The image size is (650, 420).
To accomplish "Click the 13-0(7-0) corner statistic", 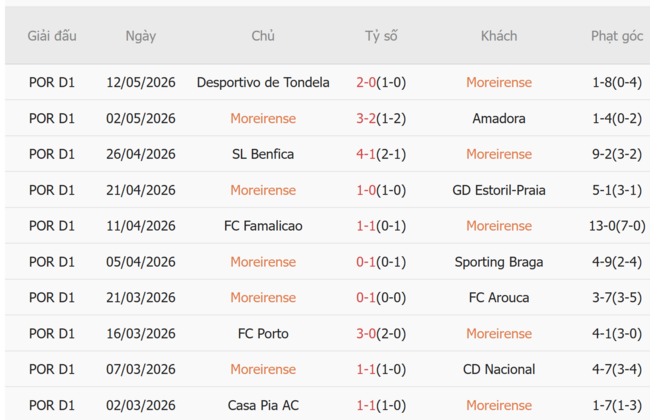I will (x=617, y=226).
